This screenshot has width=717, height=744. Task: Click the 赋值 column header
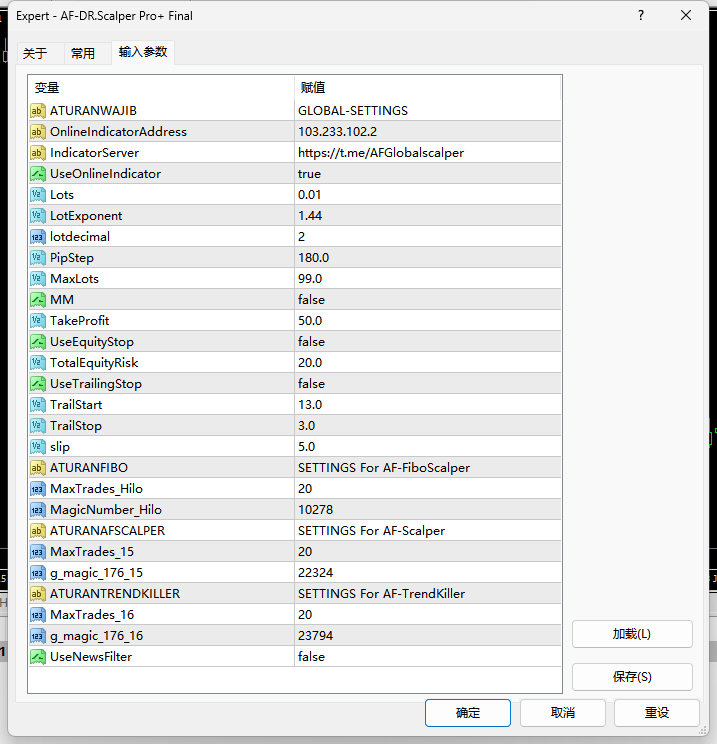click(428, 88)
